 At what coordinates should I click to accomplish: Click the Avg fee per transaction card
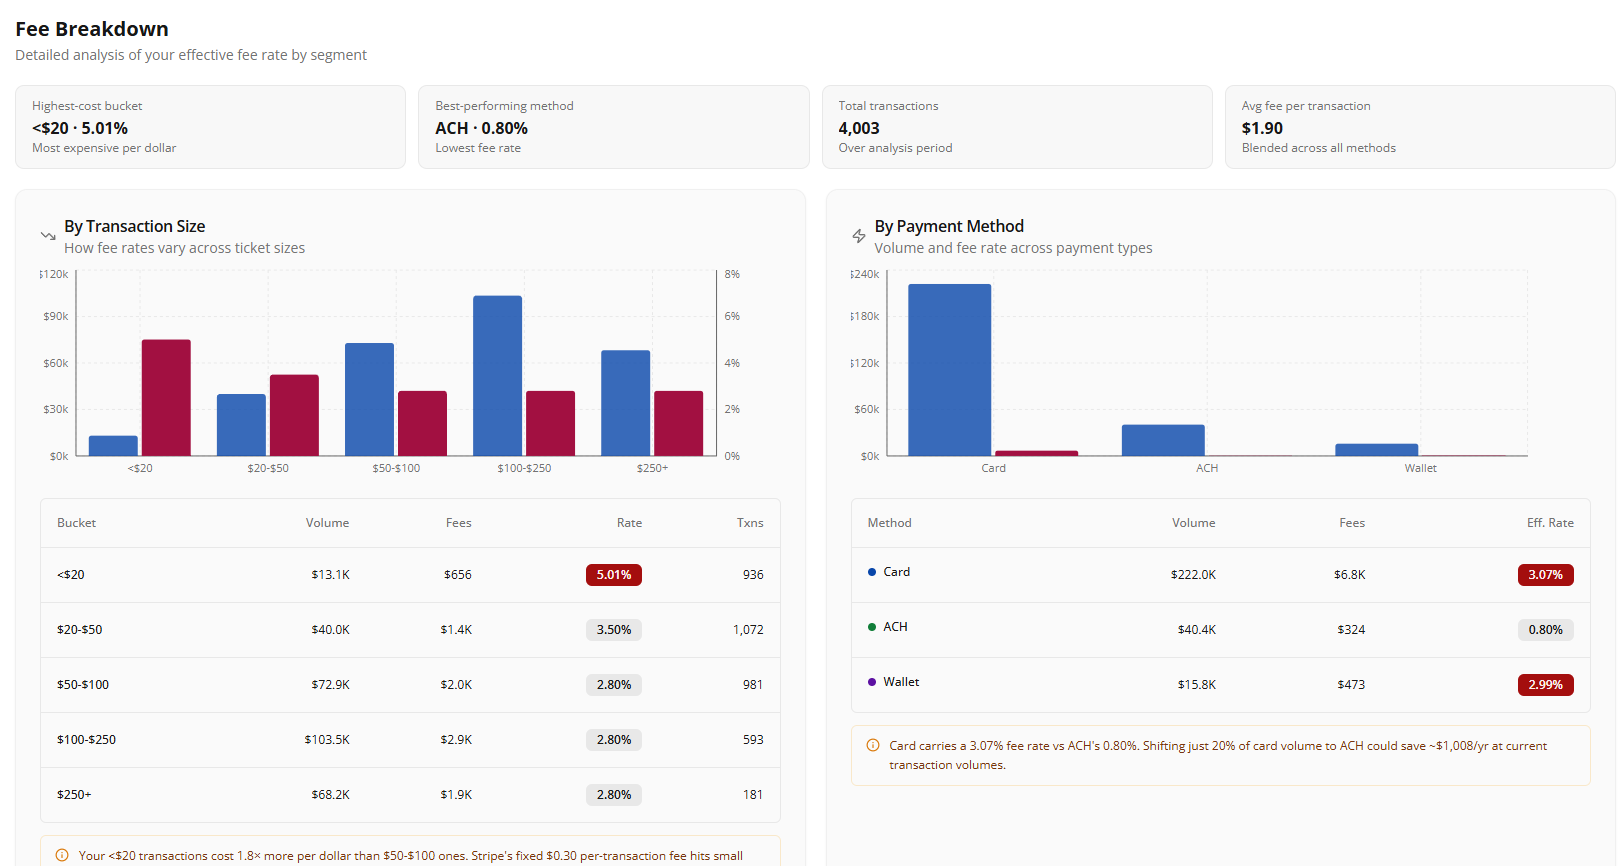pyautogui.click(x=1419, y=127)
